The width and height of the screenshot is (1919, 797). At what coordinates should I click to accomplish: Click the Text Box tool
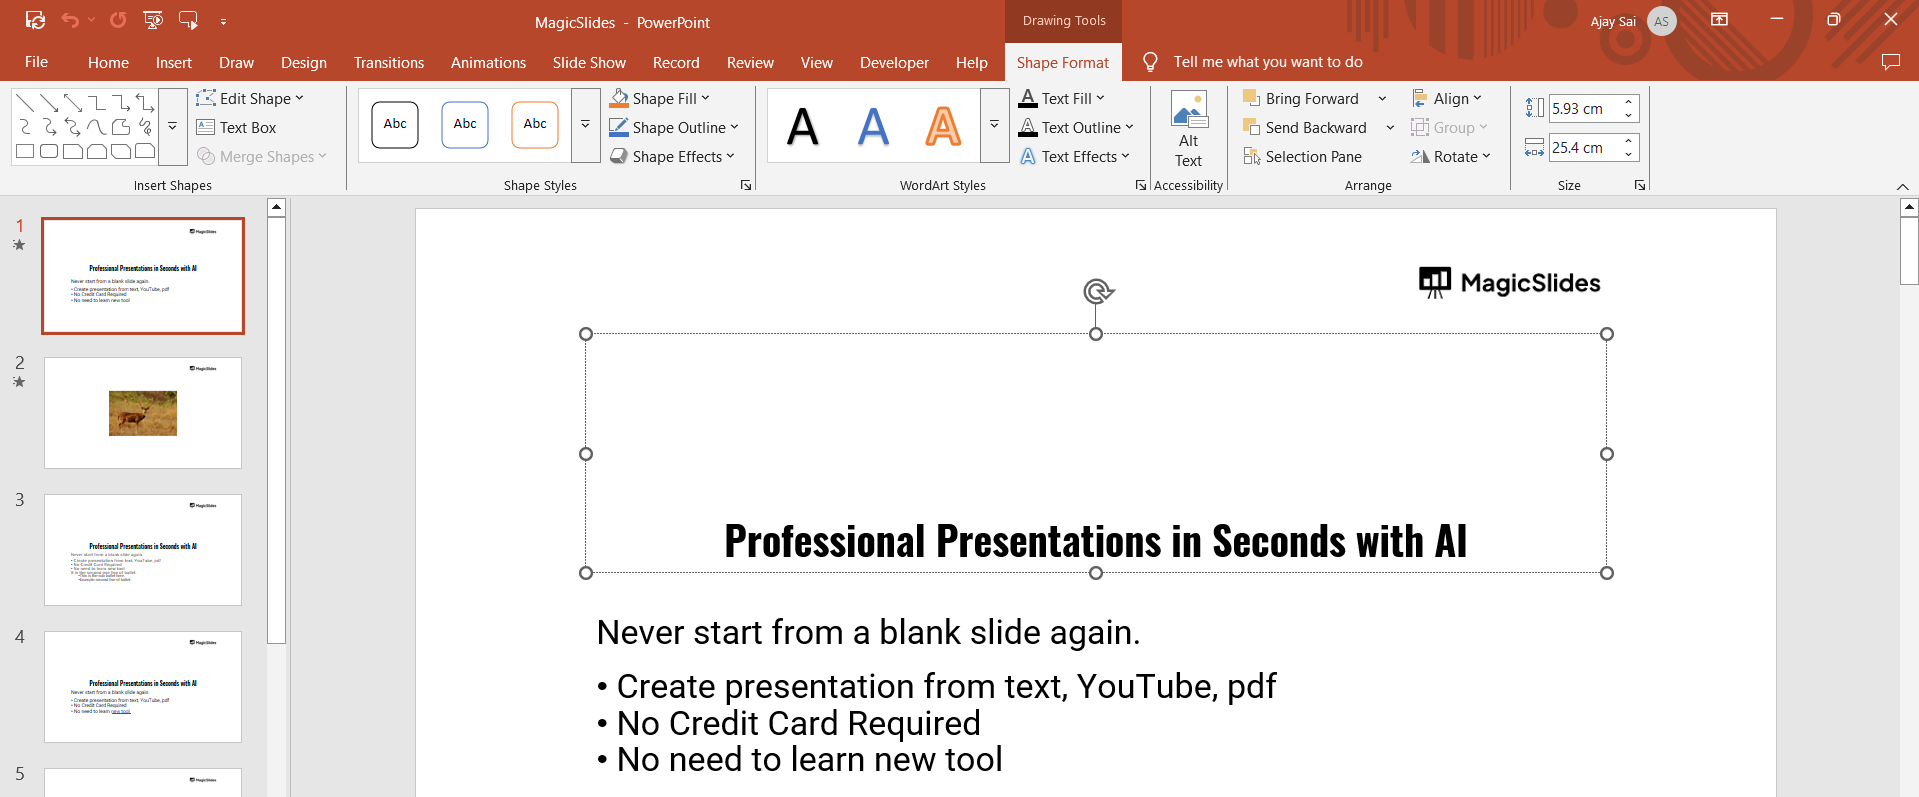pos(236,127)
